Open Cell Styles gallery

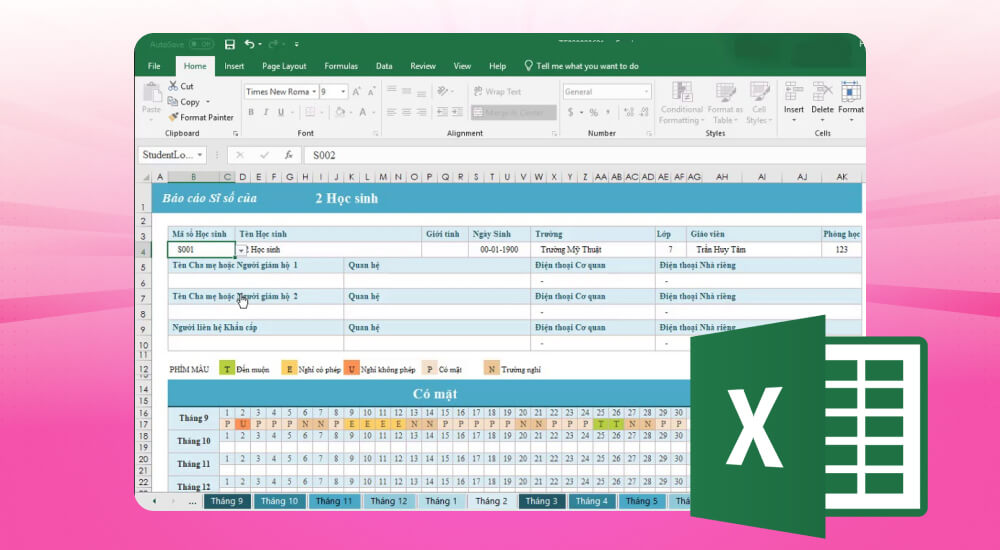tap(759, 103)
